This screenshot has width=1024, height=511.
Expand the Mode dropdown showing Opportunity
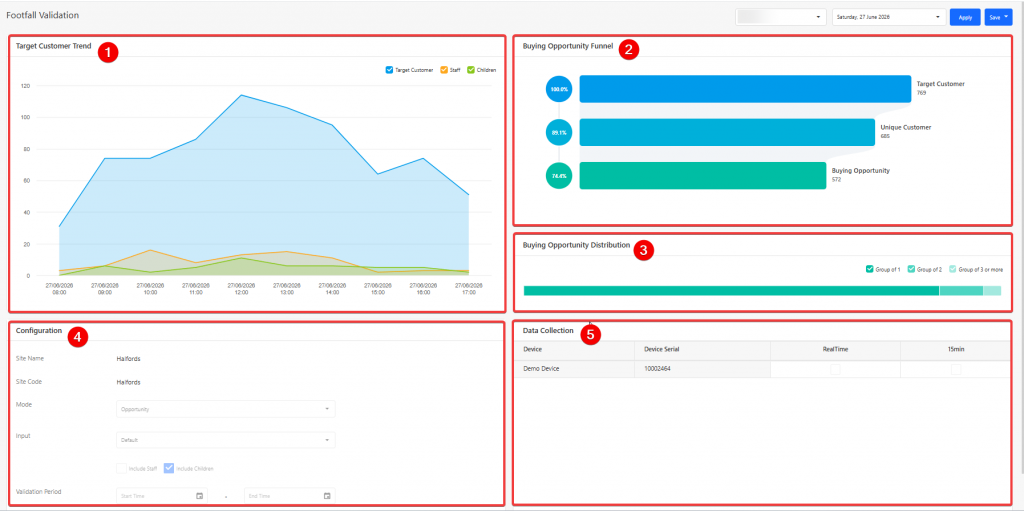click(x=226, y=409)
